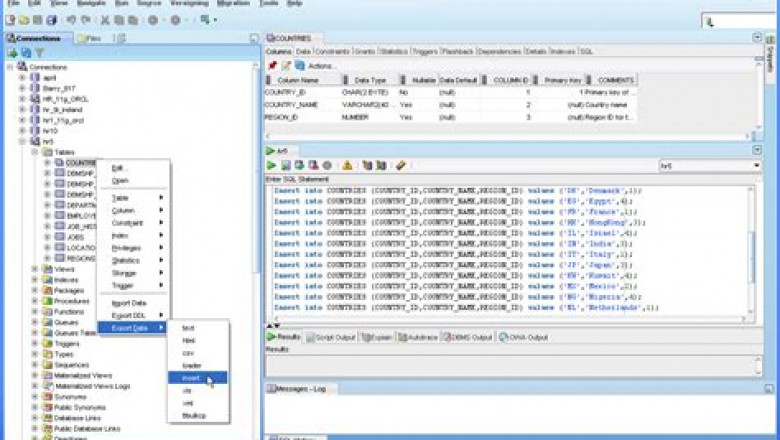Click the eraser clear icon in worksheet toolbar
780x440 pixels.
coord(401,165)
